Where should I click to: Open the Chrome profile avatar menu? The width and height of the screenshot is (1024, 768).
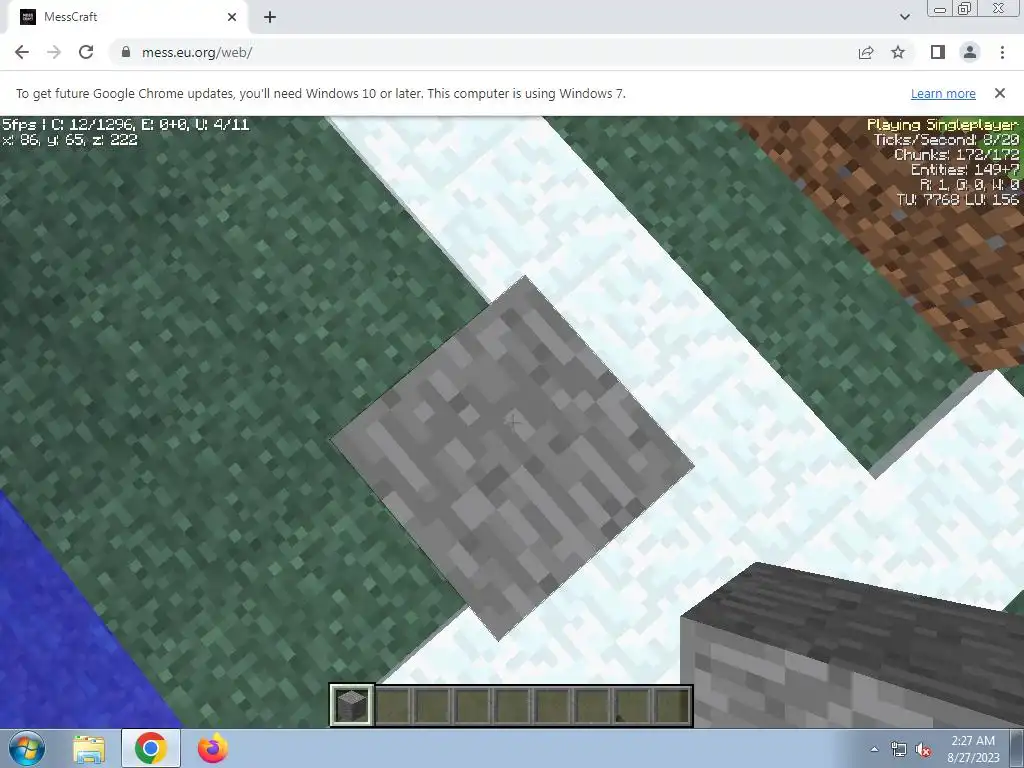click(970, 52)
